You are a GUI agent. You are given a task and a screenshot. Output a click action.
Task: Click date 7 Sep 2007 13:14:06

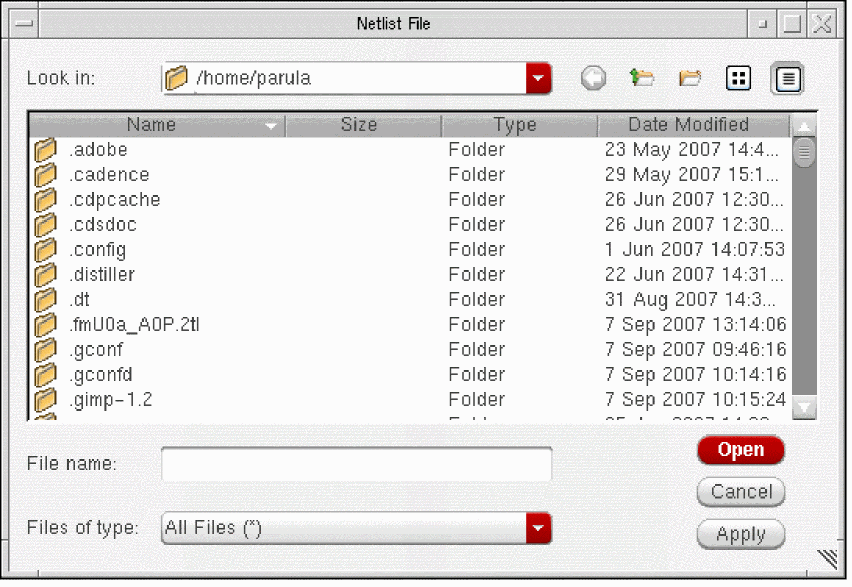(696, 324)
